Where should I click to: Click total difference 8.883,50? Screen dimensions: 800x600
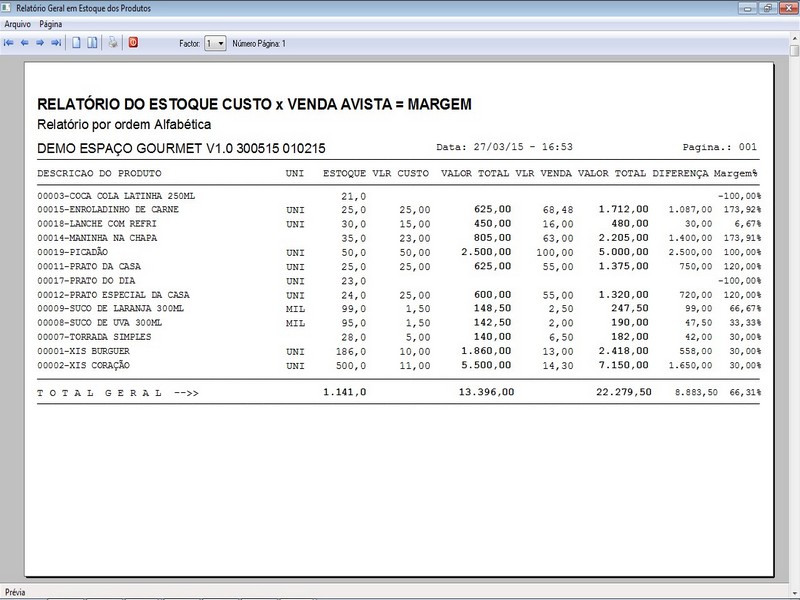696,392
